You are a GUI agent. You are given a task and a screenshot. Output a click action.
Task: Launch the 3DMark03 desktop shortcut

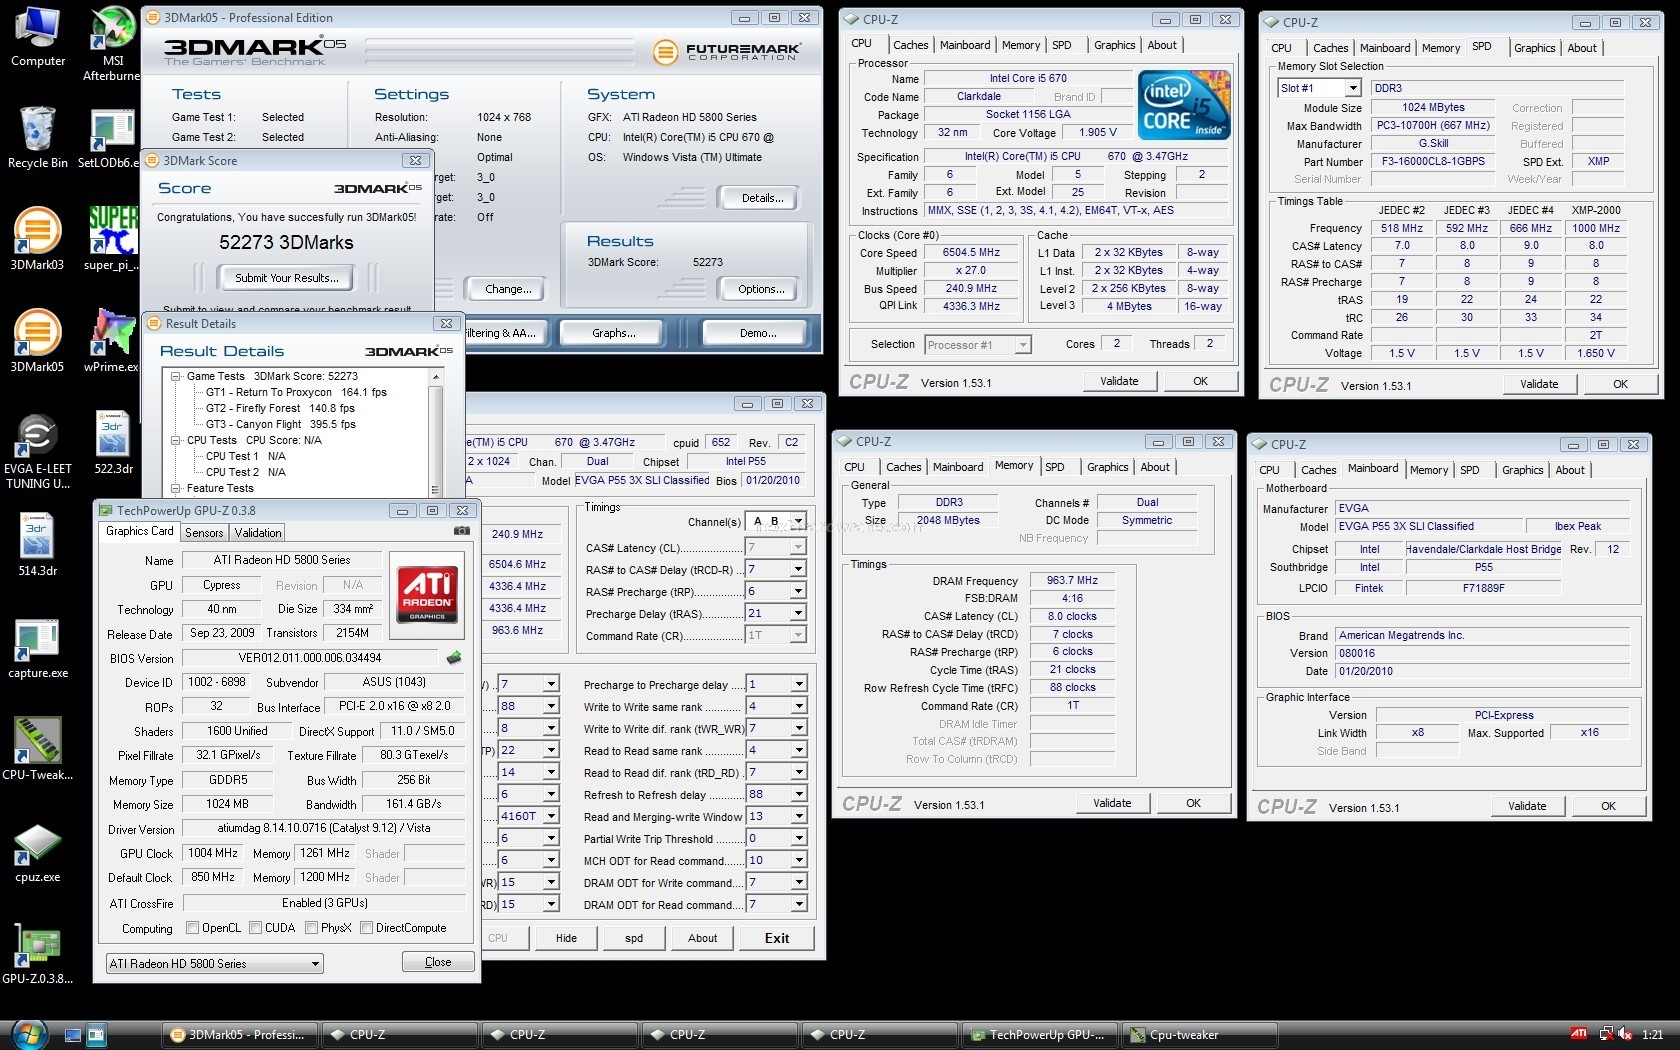(x=37, y=239)
